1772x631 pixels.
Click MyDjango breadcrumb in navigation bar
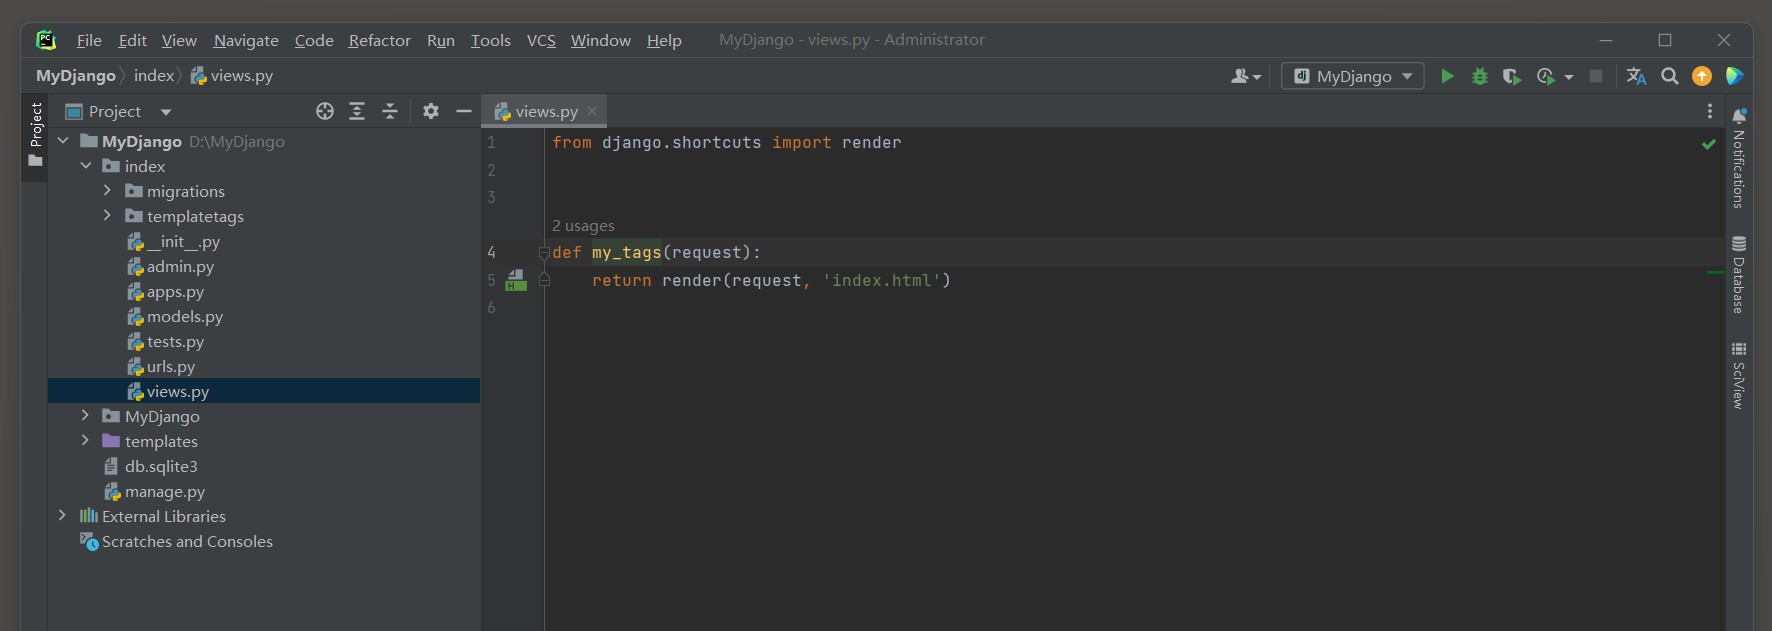coord(76,76)
